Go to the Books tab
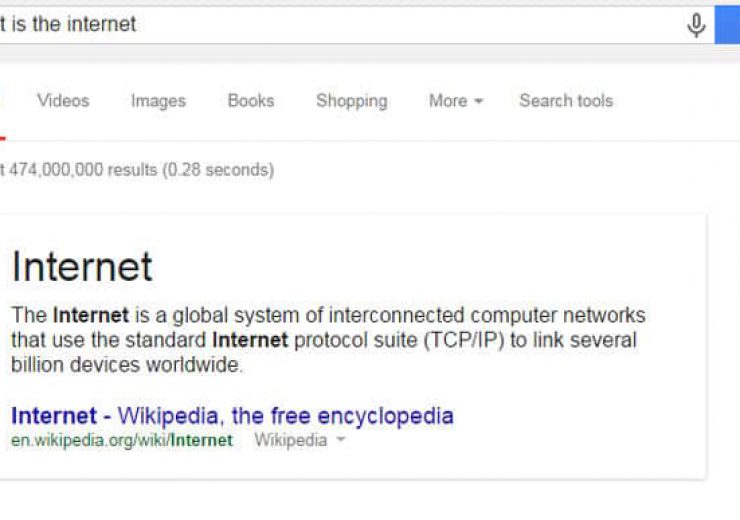 (x=250, y=100)
